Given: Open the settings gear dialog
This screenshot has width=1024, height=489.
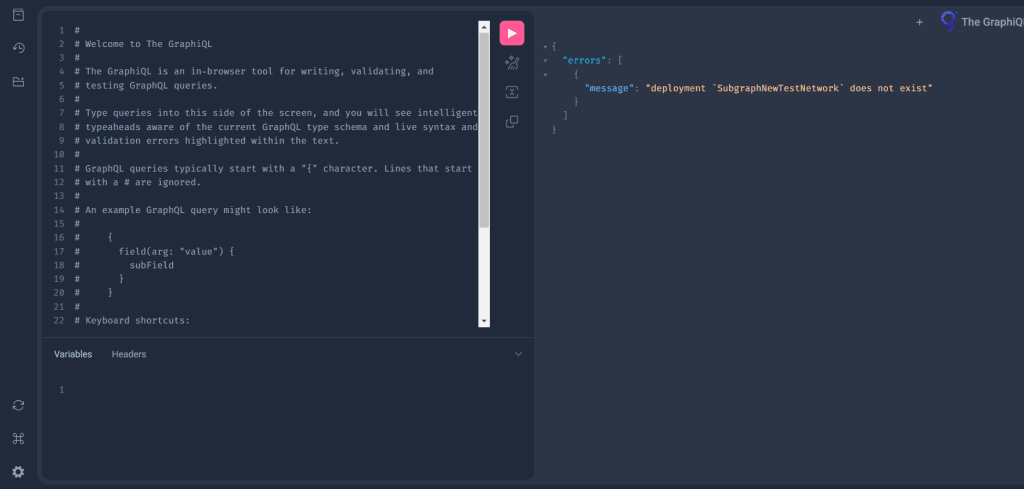Looking at the screenshot, I should point(18,472).
